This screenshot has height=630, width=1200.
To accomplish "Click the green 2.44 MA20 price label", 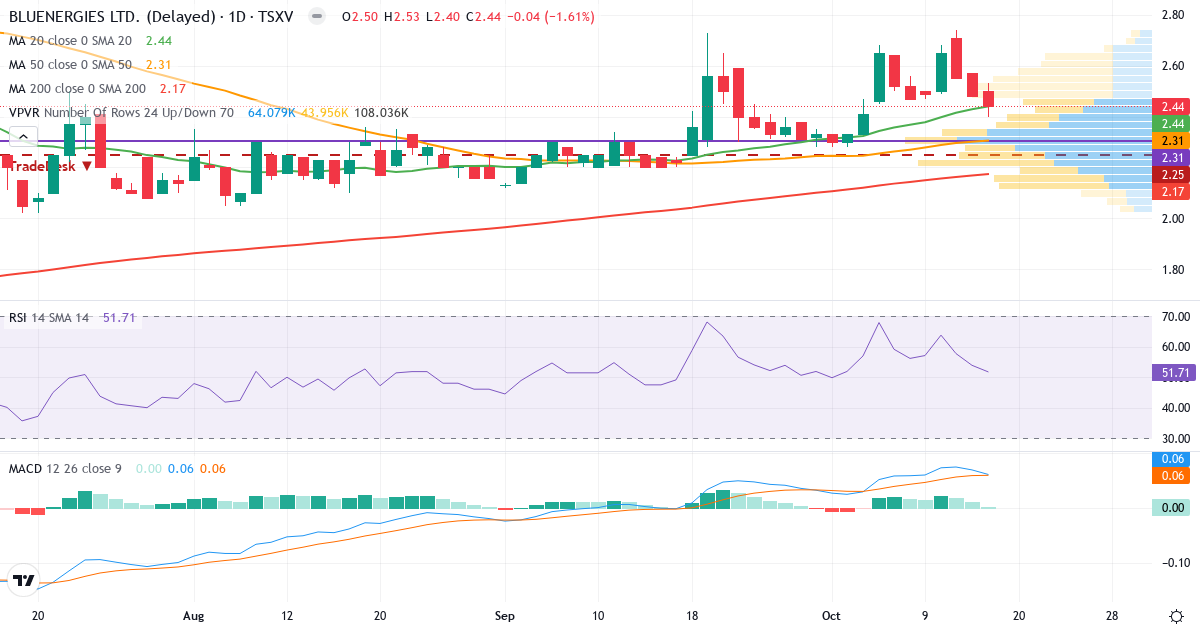I will (x=1173, y=123).
